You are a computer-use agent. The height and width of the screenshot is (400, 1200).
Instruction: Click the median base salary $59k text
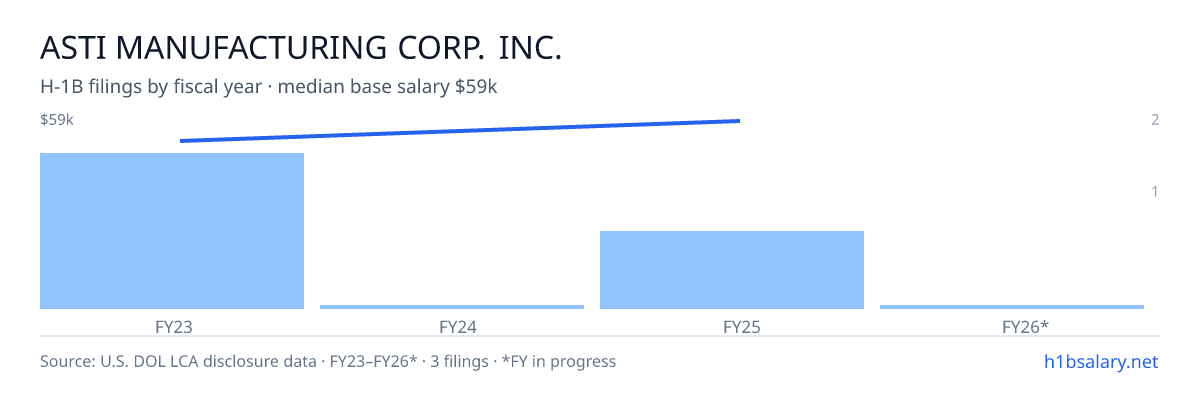coord(388,87)
